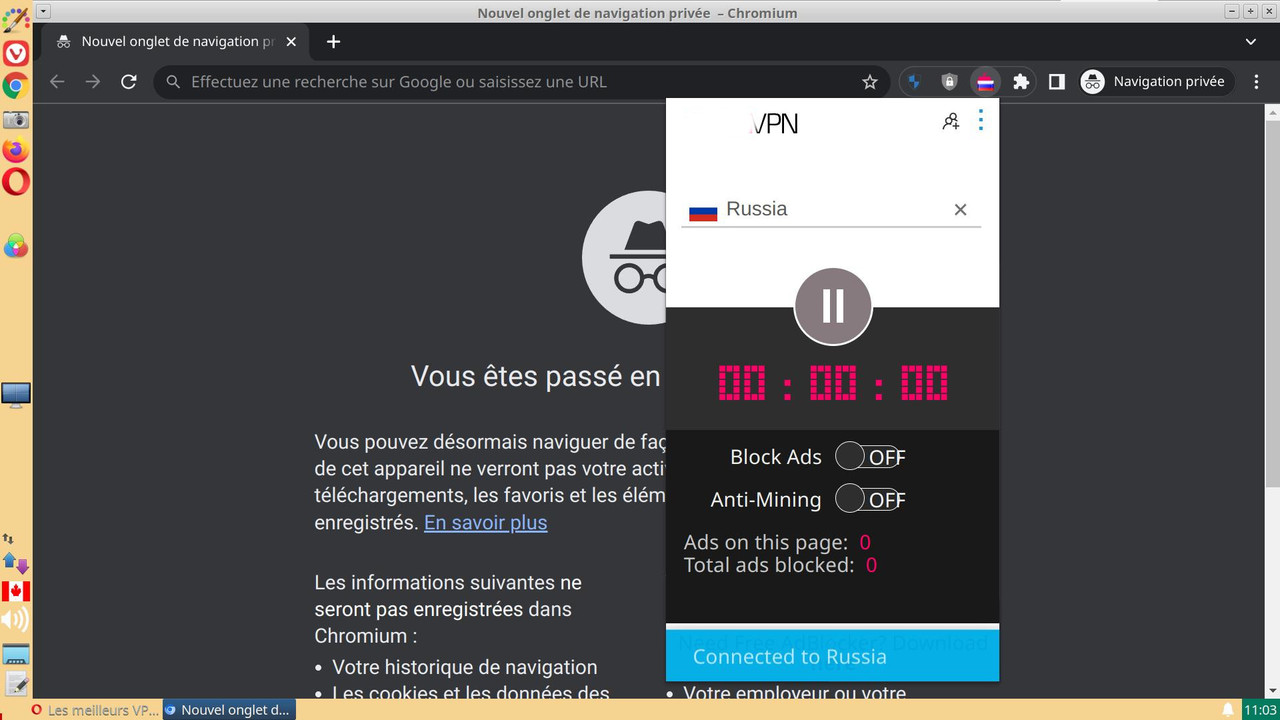1280x720 pixels.
Task: Launch Opera from the dock
Action: coord(16,182)
